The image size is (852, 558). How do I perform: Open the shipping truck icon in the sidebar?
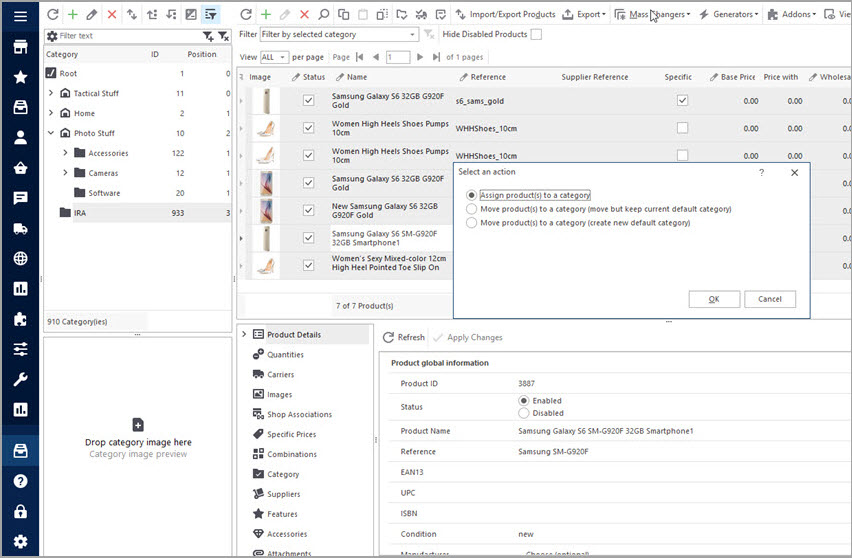tap(20, 228)
